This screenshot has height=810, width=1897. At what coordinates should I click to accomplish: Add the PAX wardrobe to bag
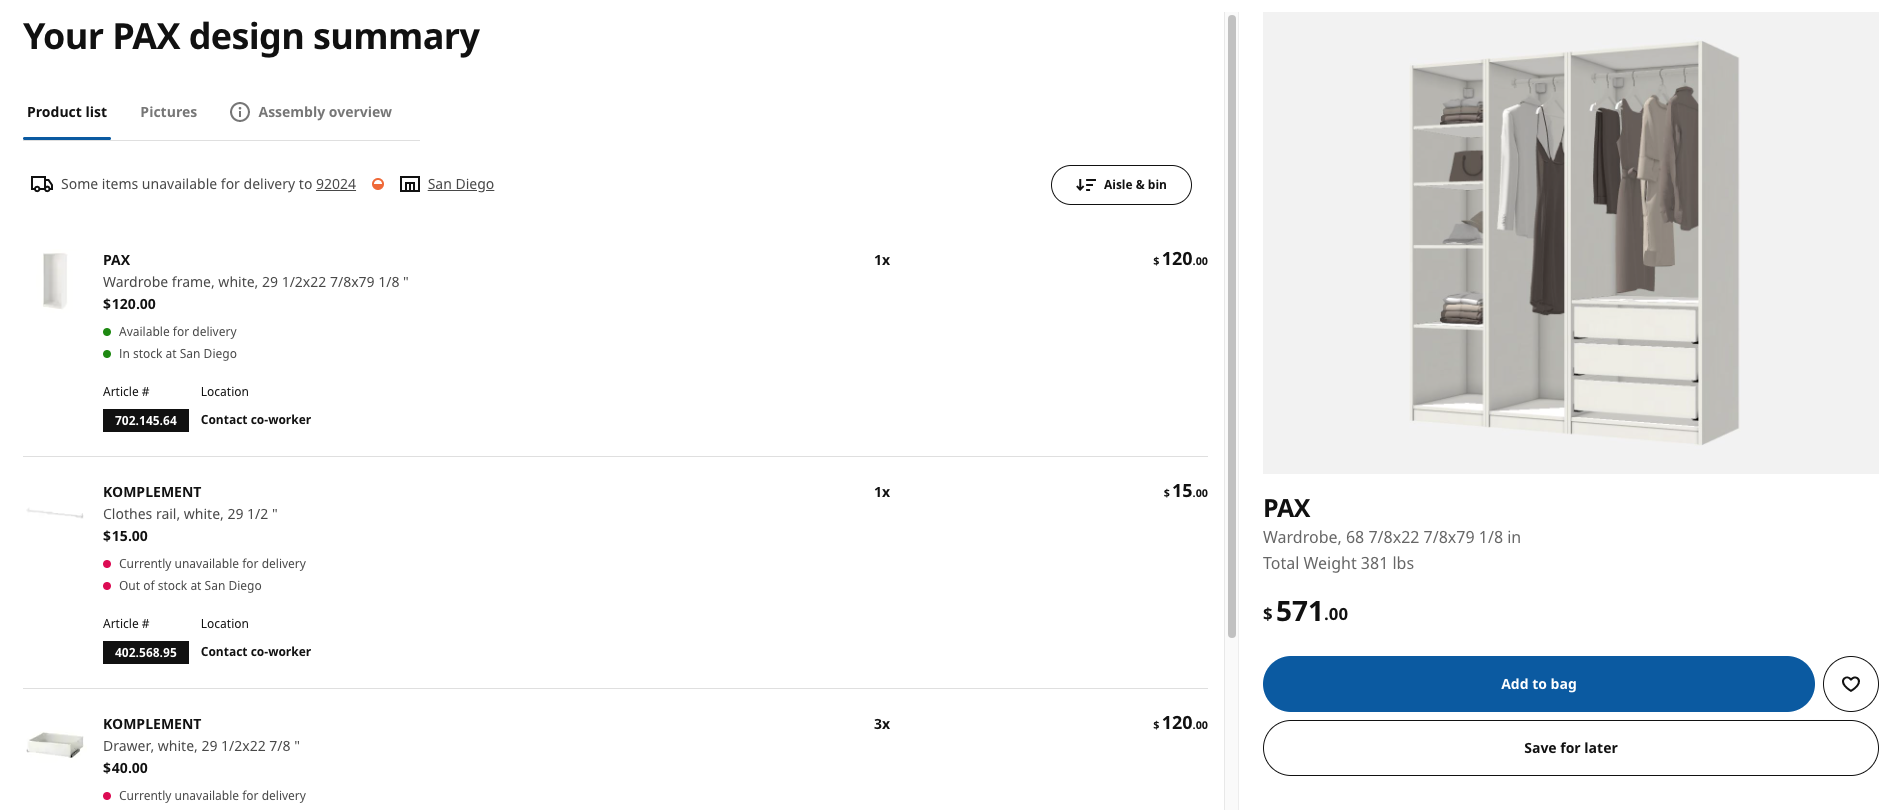pyautogui.click(x=1537, y=684)
